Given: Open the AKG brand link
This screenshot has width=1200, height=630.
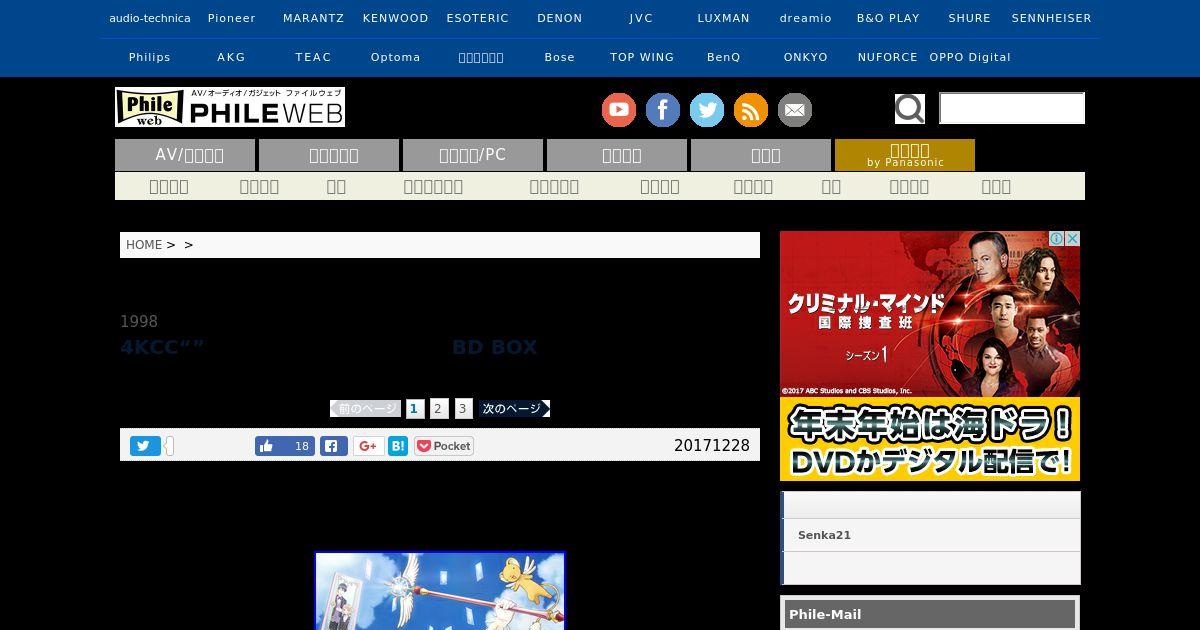Looking at the screenshot, I should [232, 57].
